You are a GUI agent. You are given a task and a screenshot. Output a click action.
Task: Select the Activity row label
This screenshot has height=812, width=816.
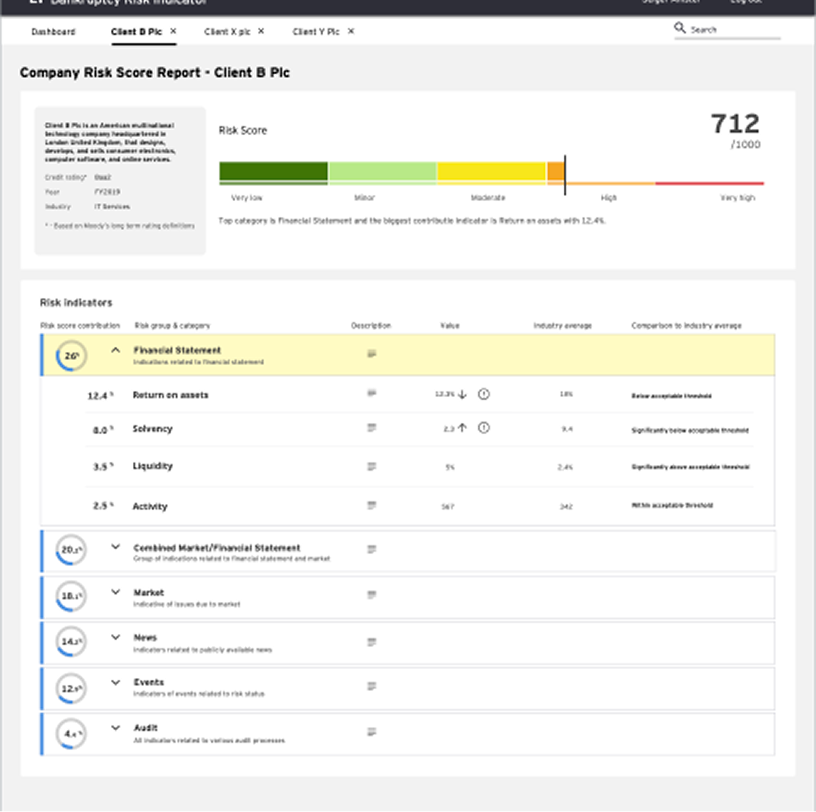point(150,506)
